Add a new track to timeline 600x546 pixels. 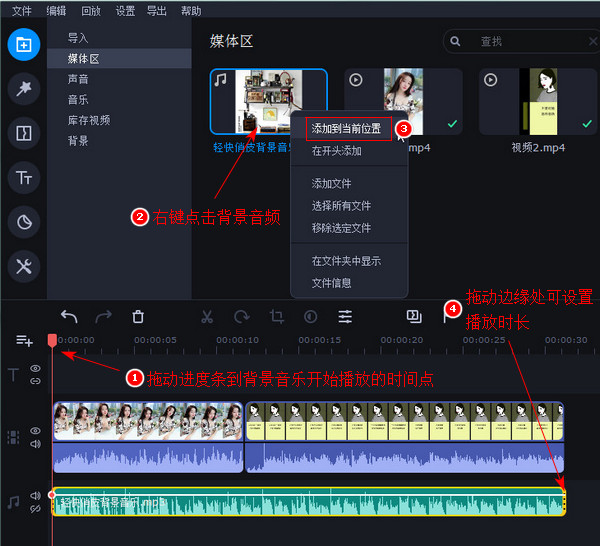coord(24,340)
